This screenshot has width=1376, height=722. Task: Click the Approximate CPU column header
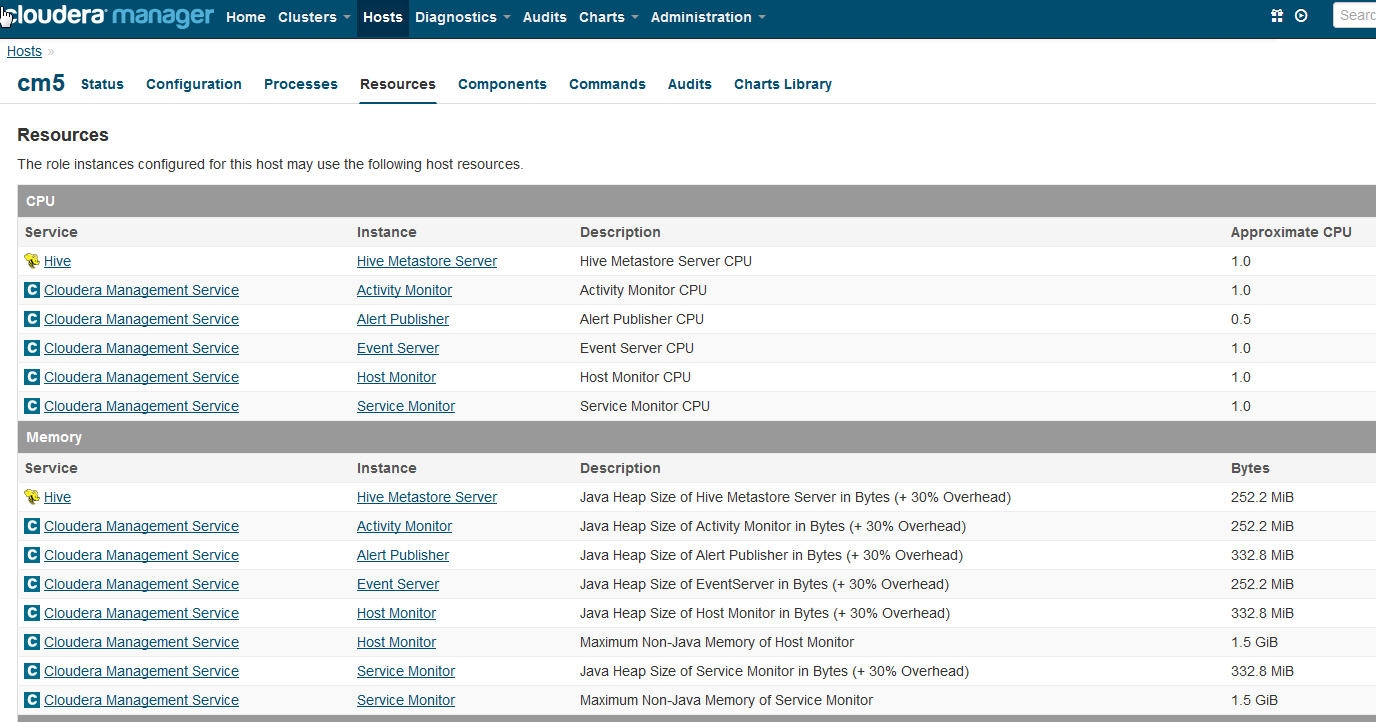coord(1291,232)
